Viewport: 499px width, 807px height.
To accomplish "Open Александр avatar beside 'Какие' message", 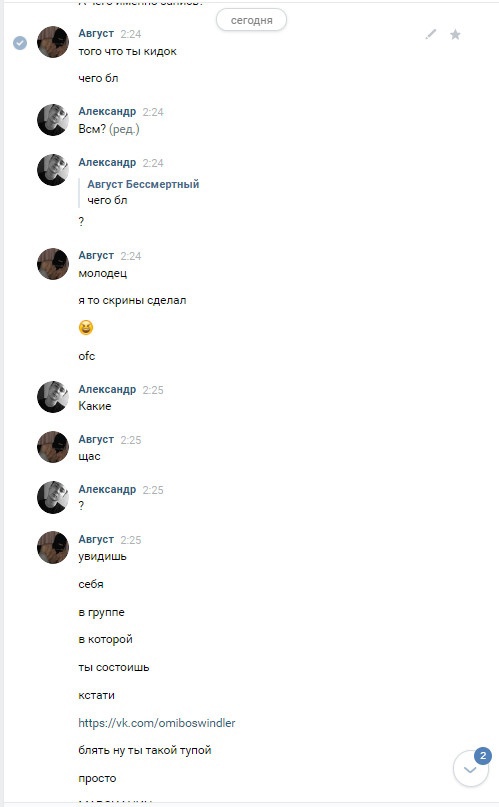I will [53, 397].
